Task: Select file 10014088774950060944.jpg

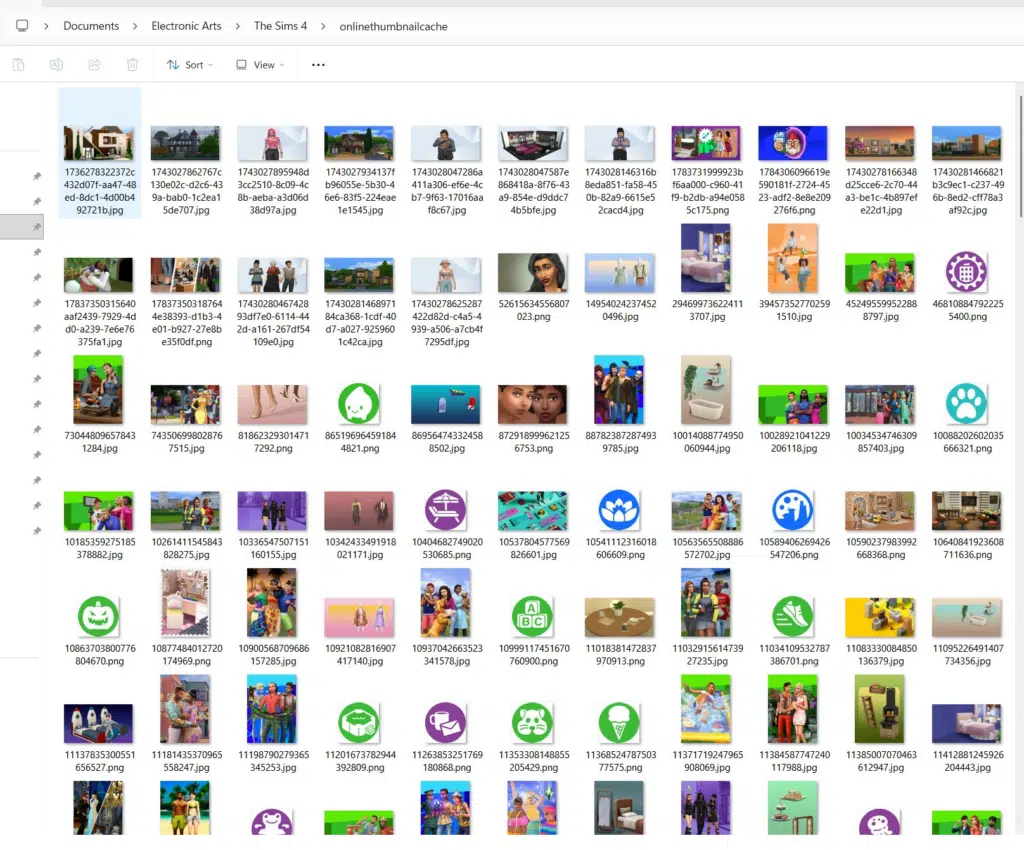Action: click(706, 405)
